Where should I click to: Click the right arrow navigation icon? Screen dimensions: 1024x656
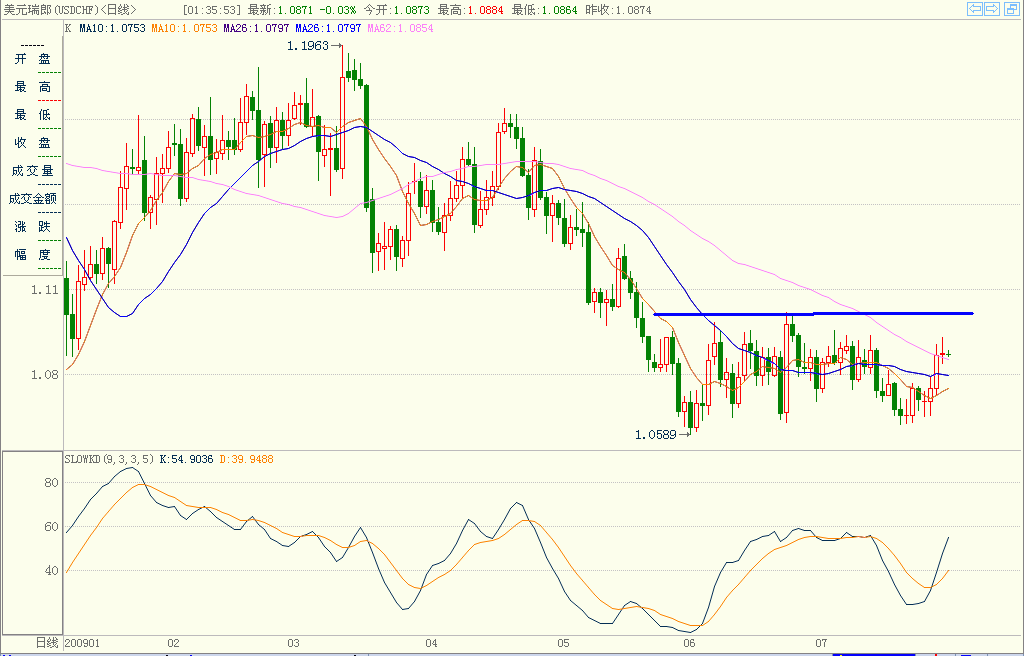pyautogui.click(x=992, y=8)
